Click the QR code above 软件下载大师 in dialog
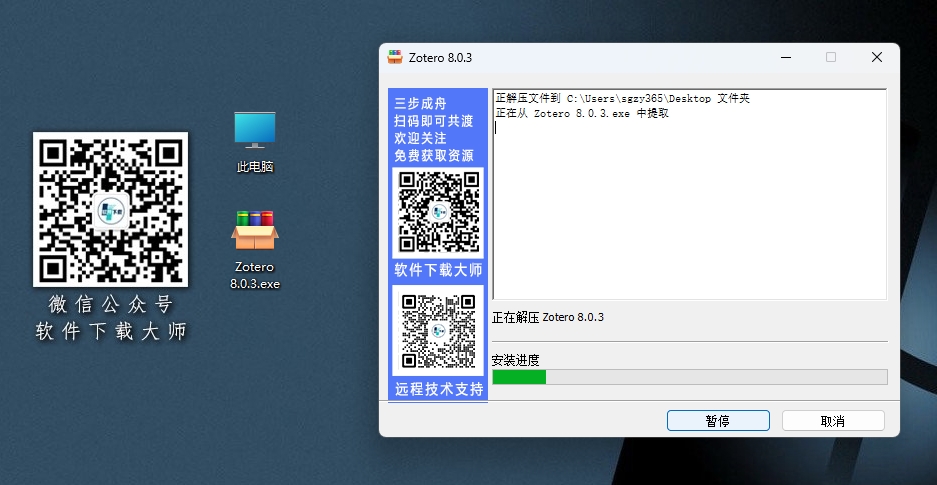This screenshot has width=937, height=485. 439,213
